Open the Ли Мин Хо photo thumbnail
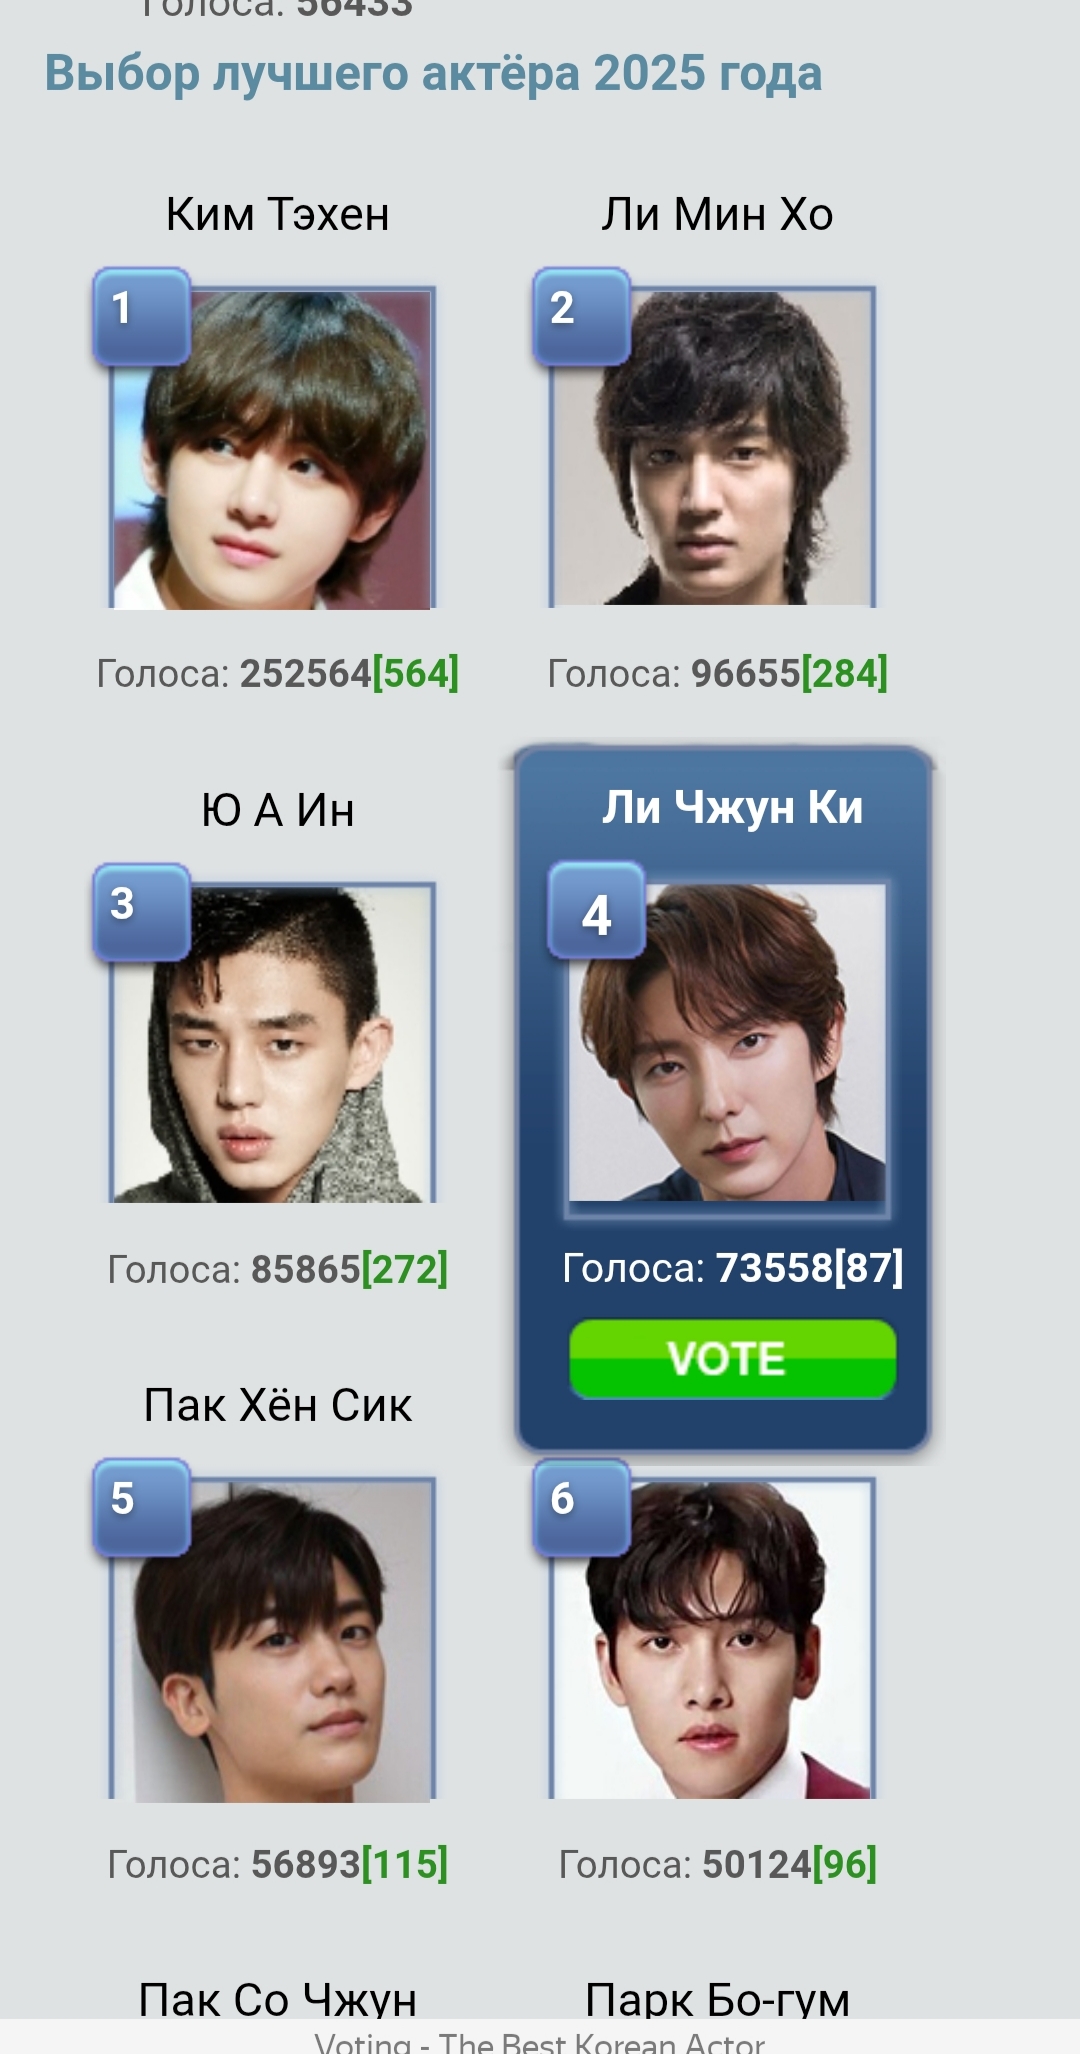 coord(712,447)
